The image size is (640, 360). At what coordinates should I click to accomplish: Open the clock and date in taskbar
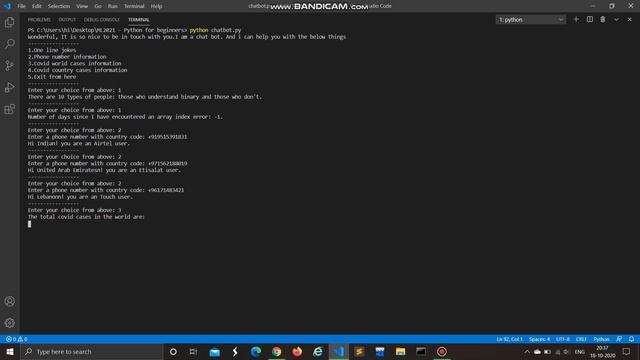click(x=602, y=351)
